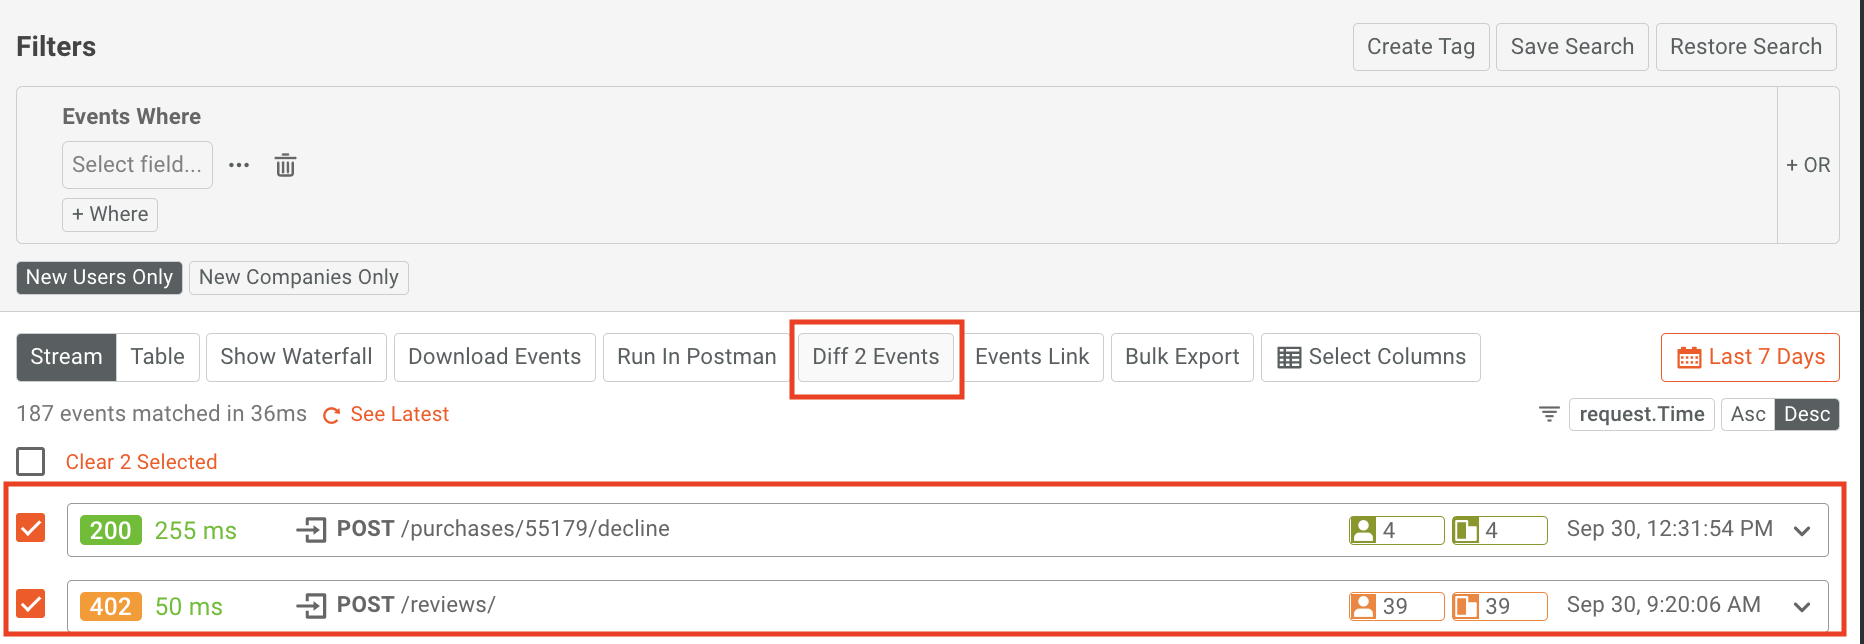
Task: Open the Select field dropdown
Action: click(137, 164)
